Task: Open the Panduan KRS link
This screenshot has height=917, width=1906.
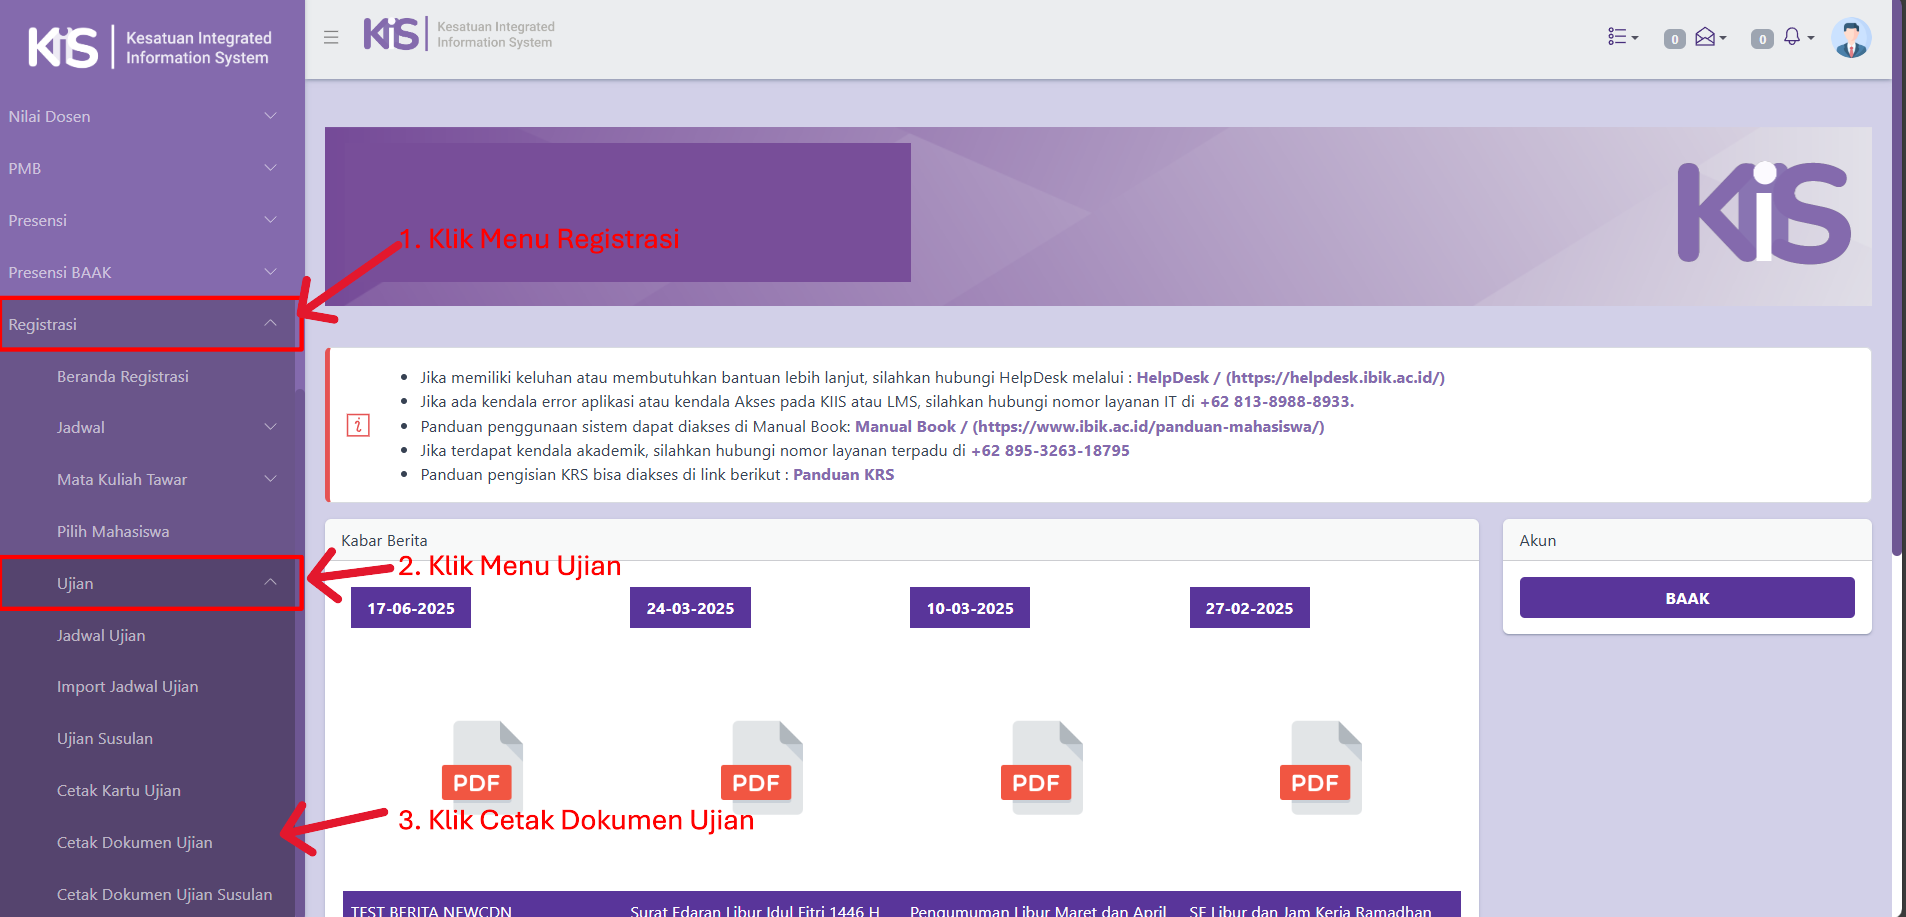Action: pos(843,475)
